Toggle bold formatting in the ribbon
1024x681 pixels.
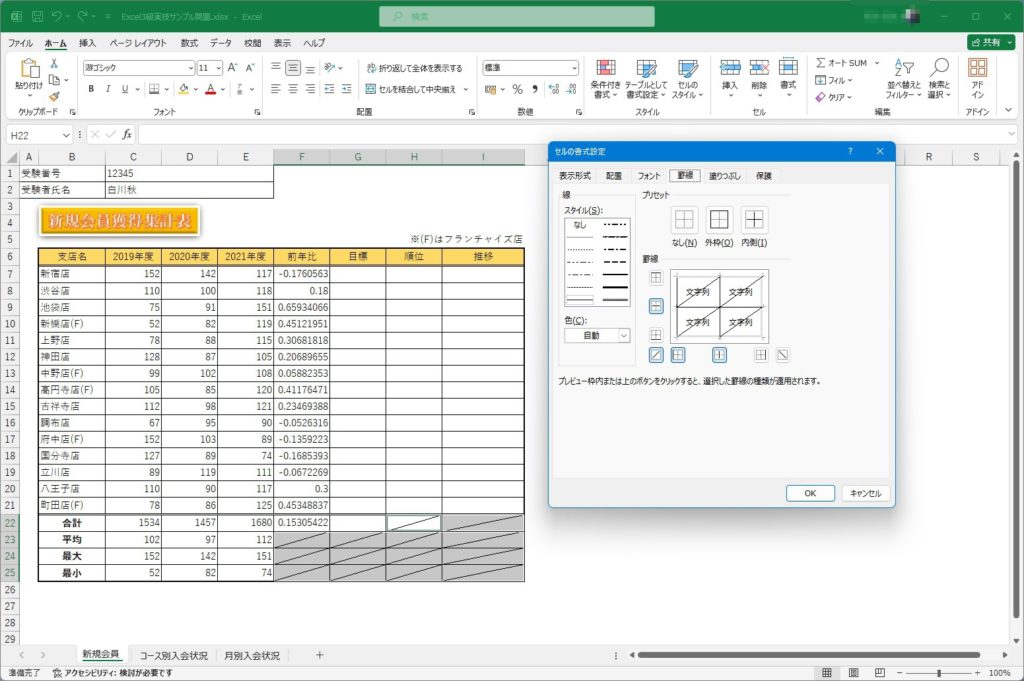91,89
